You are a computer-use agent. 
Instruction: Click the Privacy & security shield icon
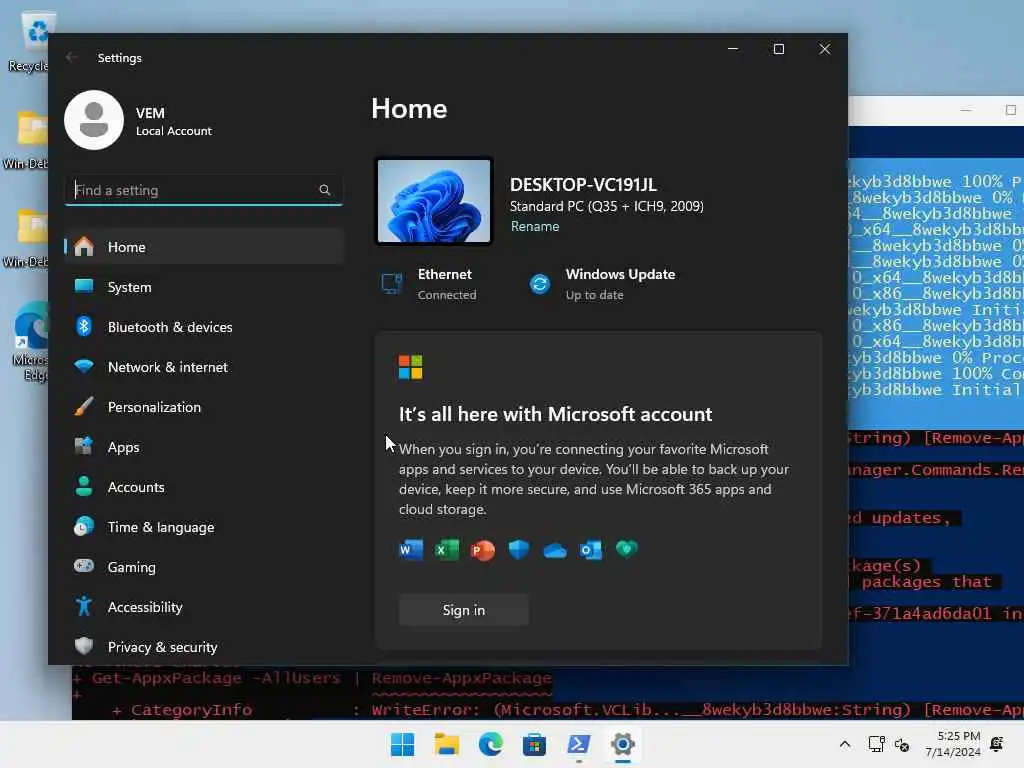click(x=84, y=647)
